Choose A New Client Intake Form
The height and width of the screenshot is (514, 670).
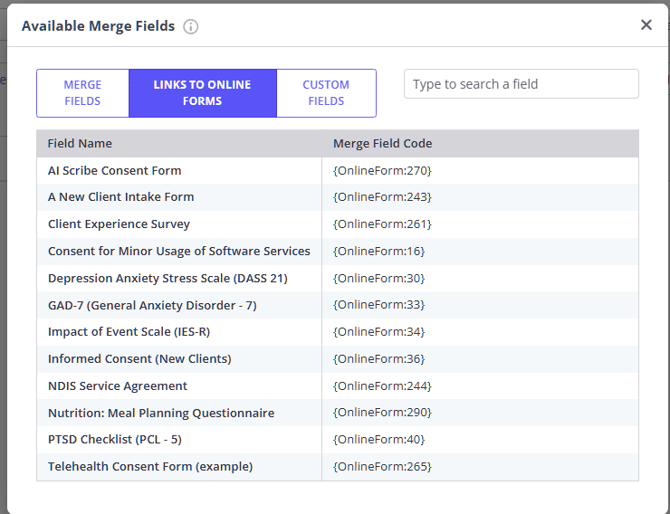point(121,197)
